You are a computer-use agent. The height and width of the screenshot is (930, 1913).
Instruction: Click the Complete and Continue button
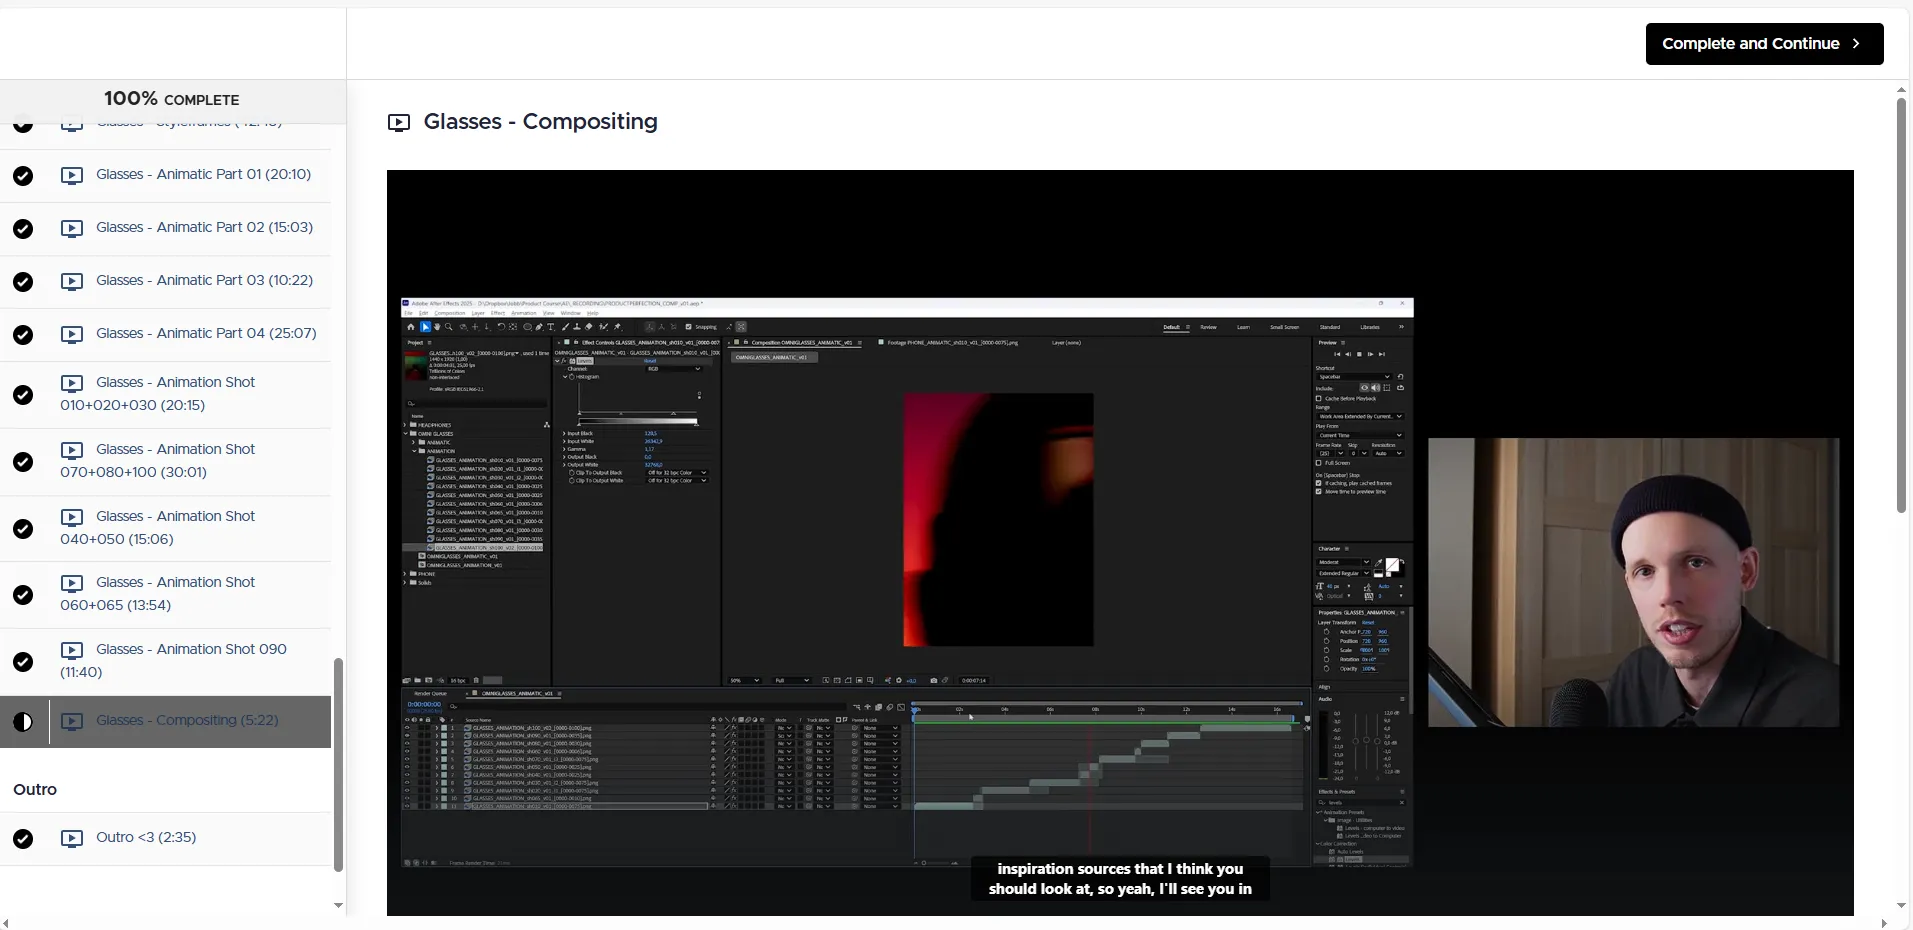(1763, 44)
